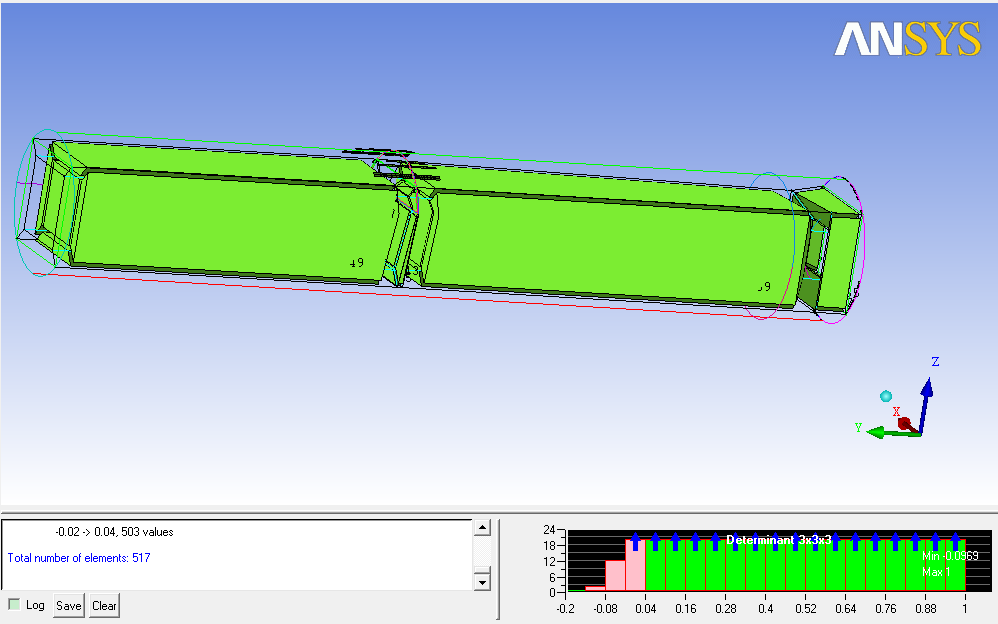Select the tallest pink histogram bar before 0.04

[635, 565]
